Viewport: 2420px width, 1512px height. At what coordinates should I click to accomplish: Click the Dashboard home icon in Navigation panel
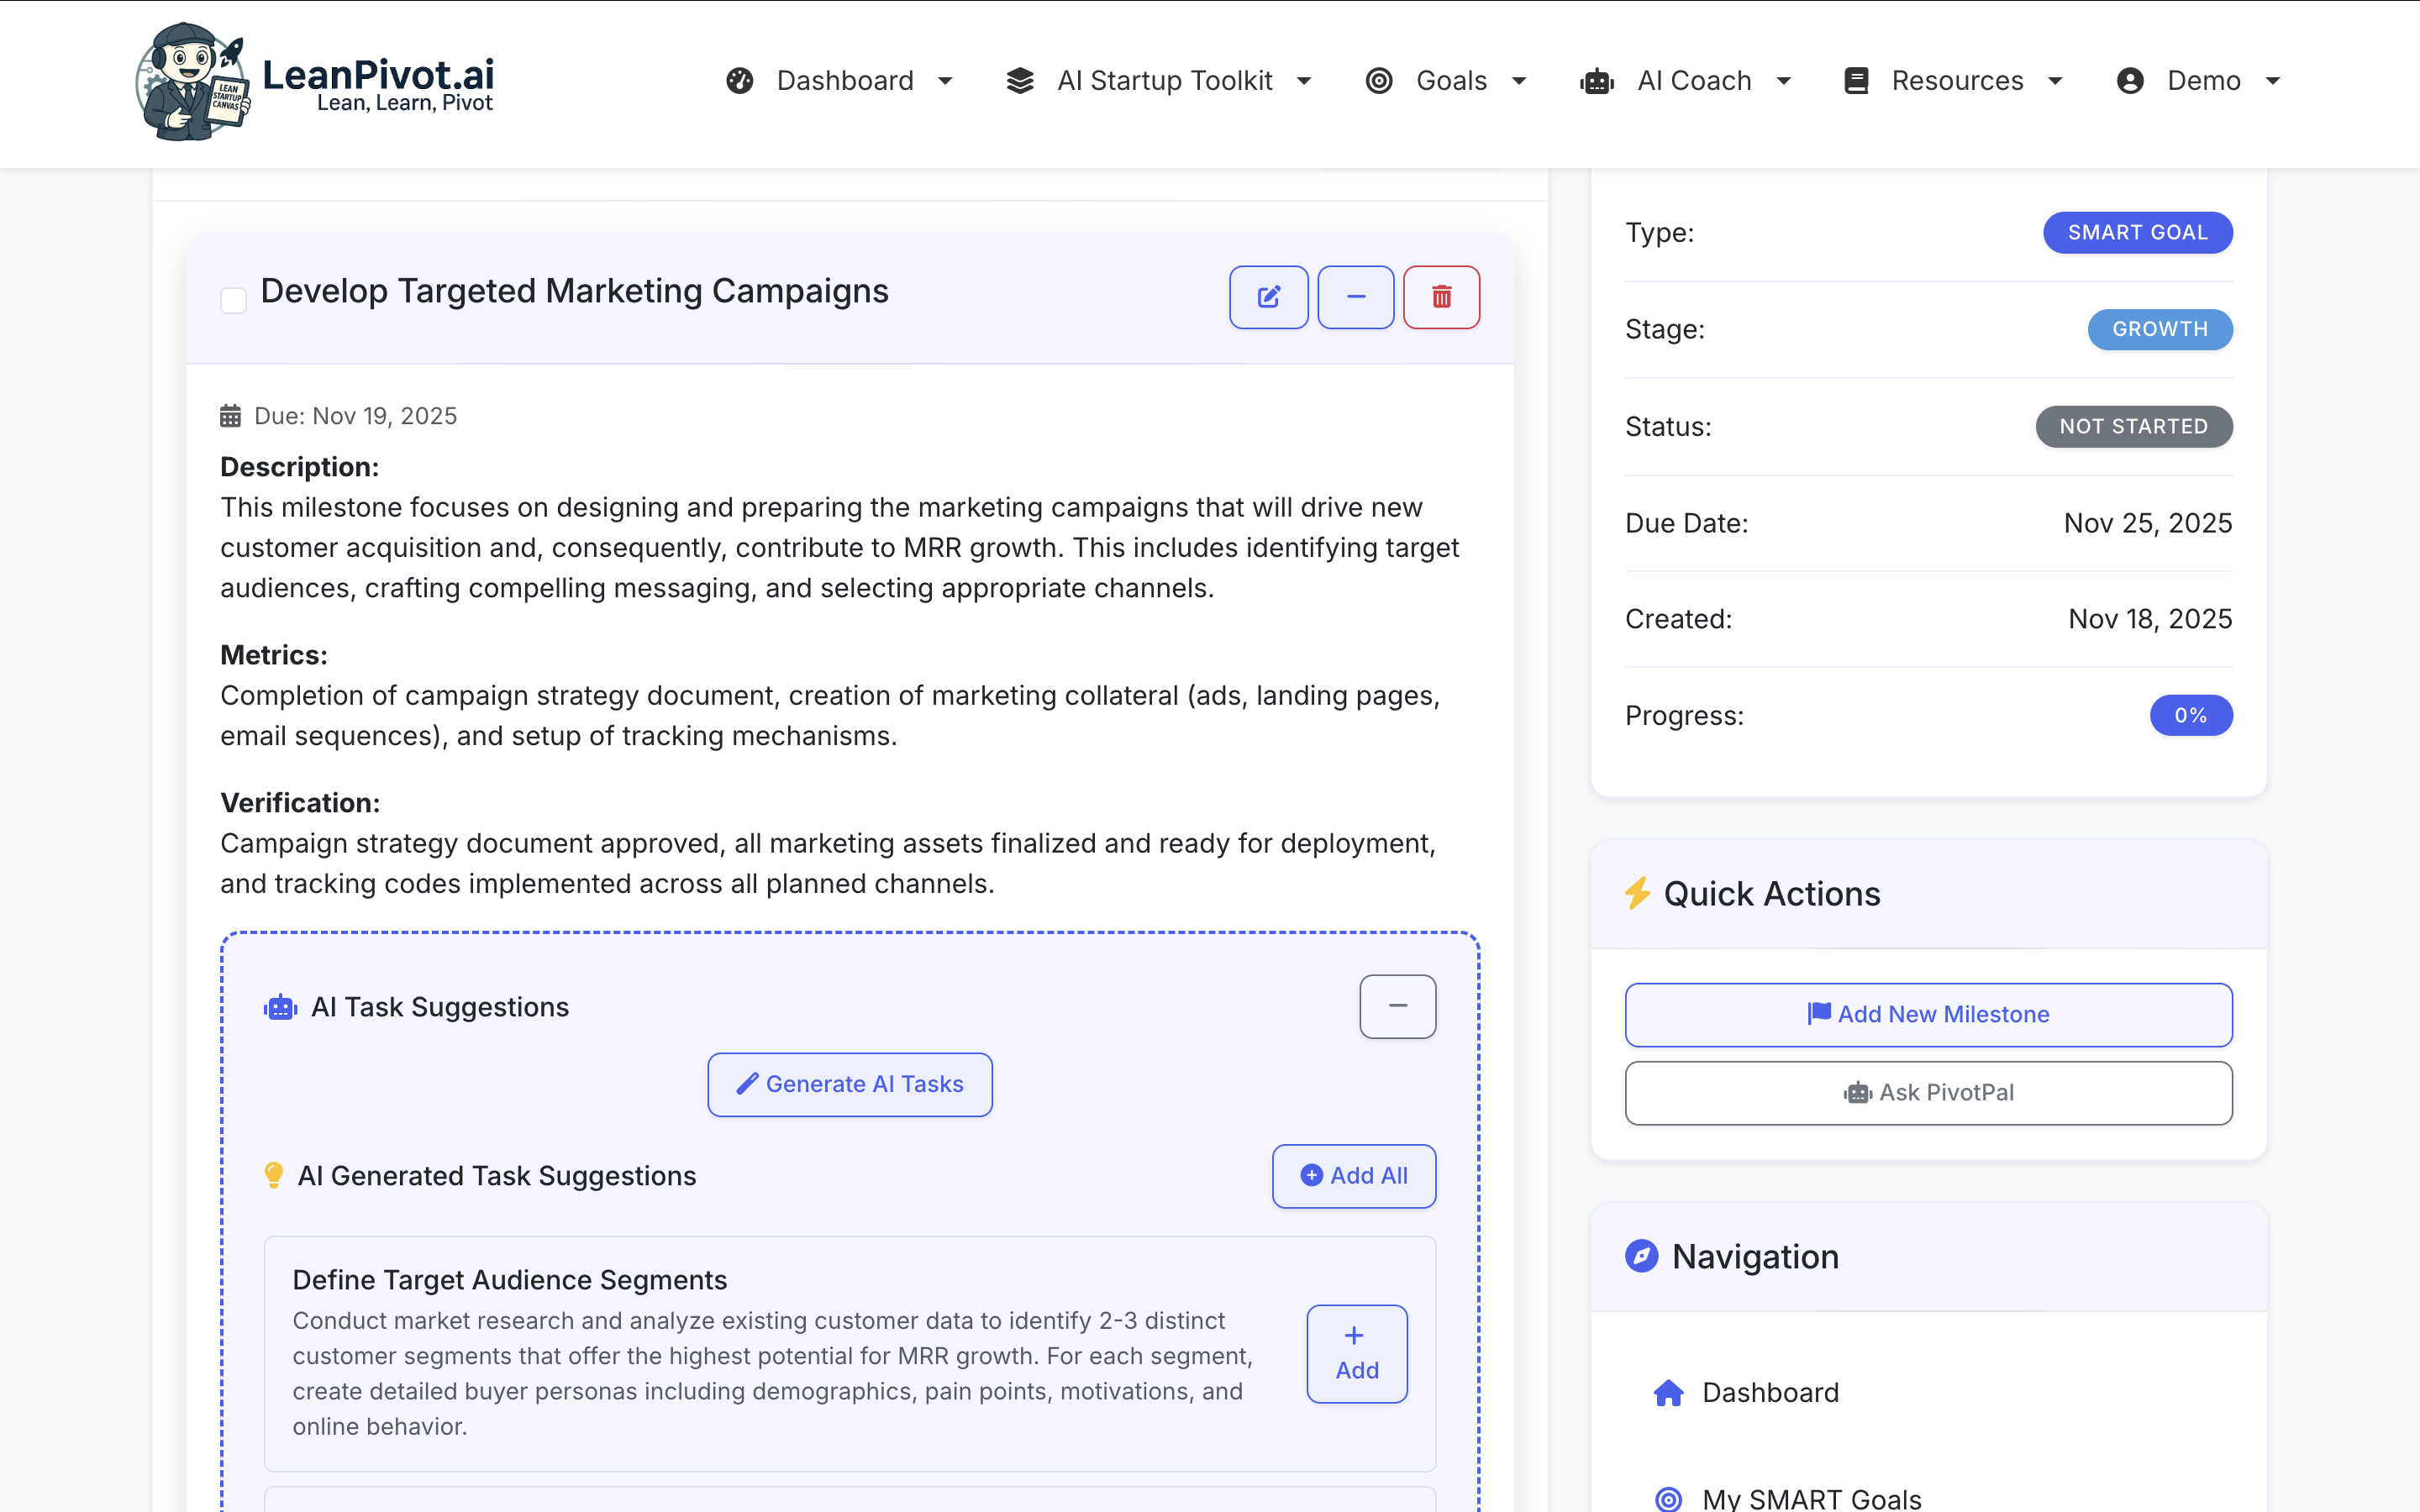pos(1668,1392)
